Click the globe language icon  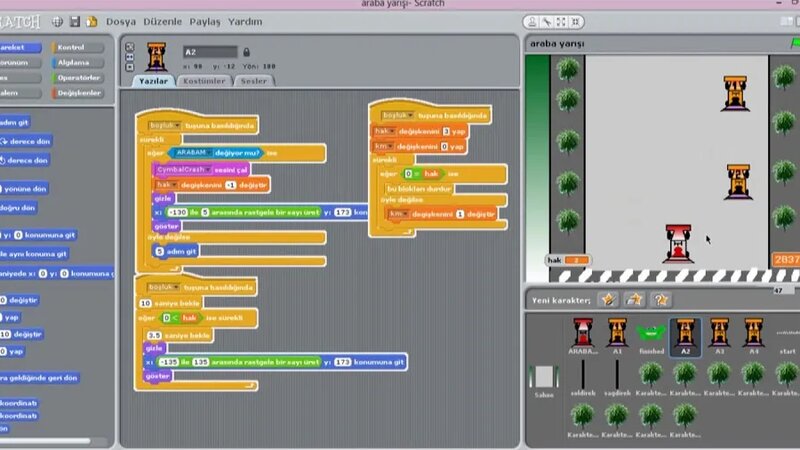(x=57, y=21)
